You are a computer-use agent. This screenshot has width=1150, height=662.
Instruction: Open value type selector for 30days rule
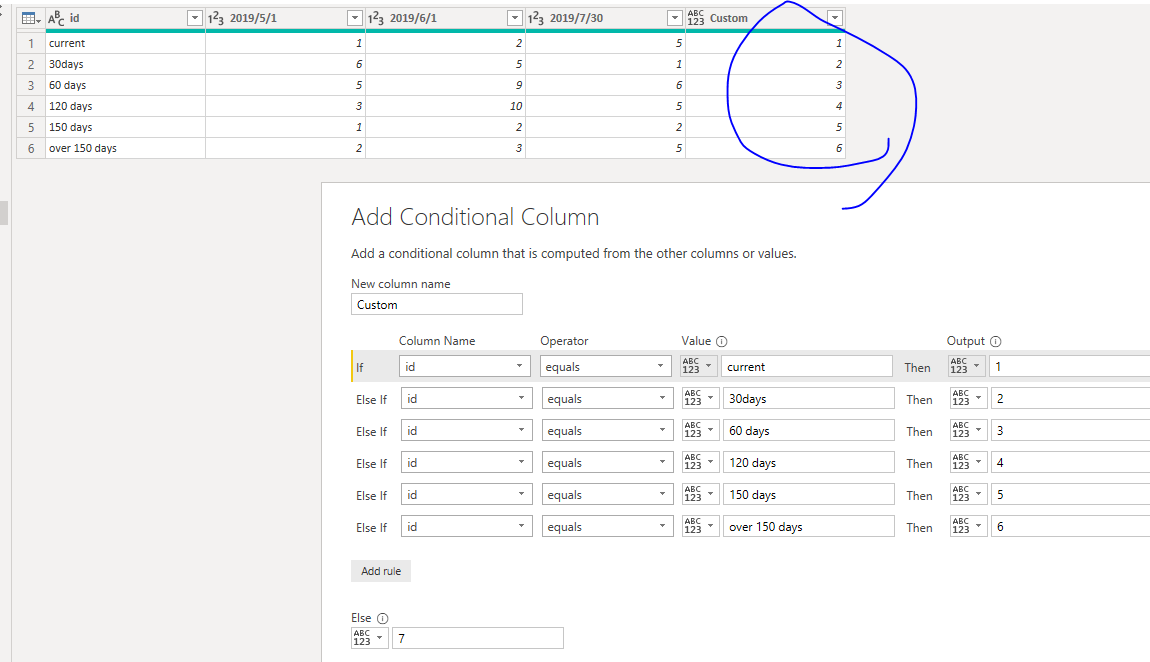coord(700,398)
